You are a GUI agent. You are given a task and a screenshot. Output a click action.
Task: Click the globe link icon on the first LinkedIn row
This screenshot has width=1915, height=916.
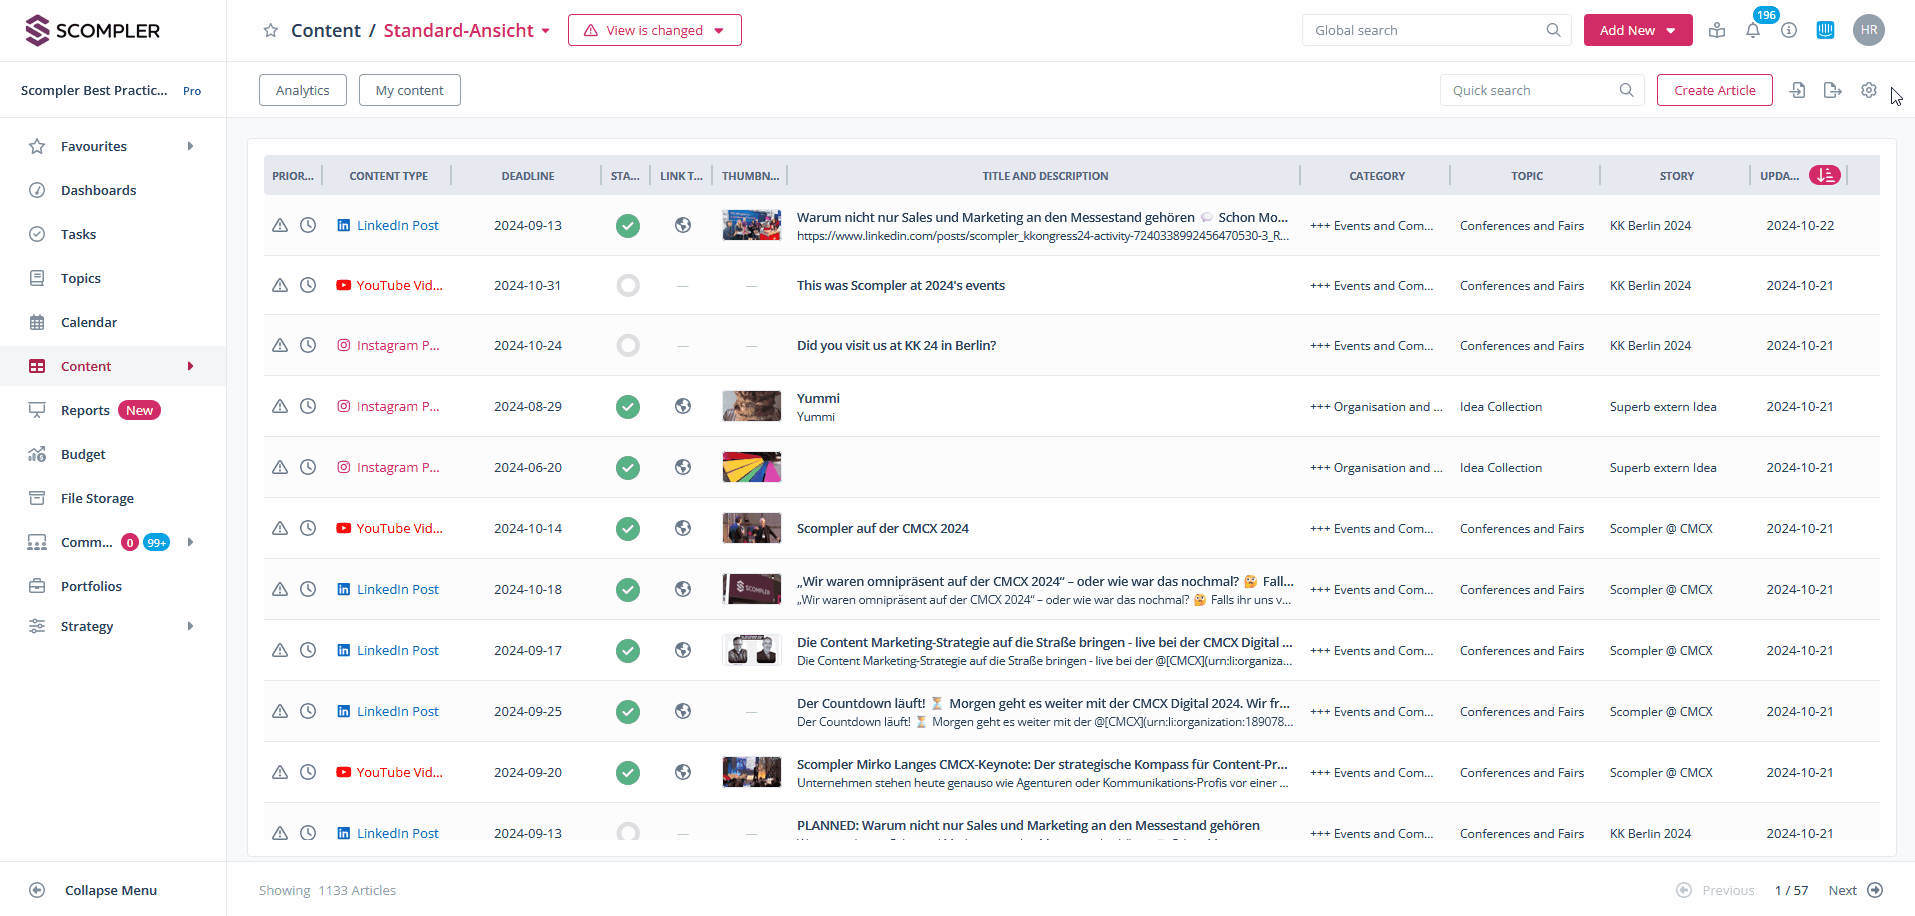point(683,225)
